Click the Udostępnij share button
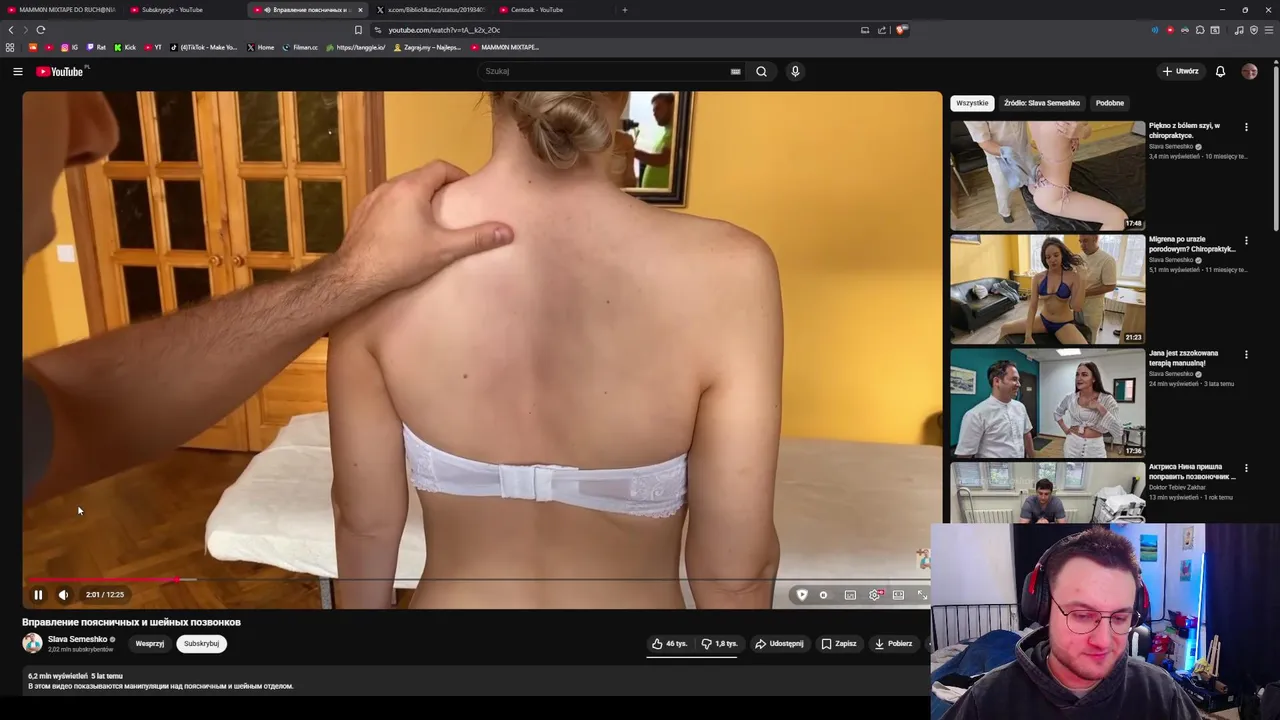This screenshot has width=1280, height=720. [x=779, y=644]
